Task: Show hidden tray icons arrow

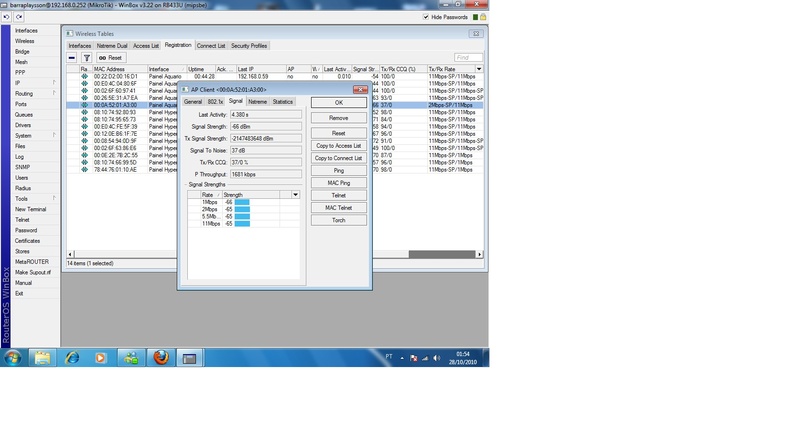Action: (x=402, y=358)
